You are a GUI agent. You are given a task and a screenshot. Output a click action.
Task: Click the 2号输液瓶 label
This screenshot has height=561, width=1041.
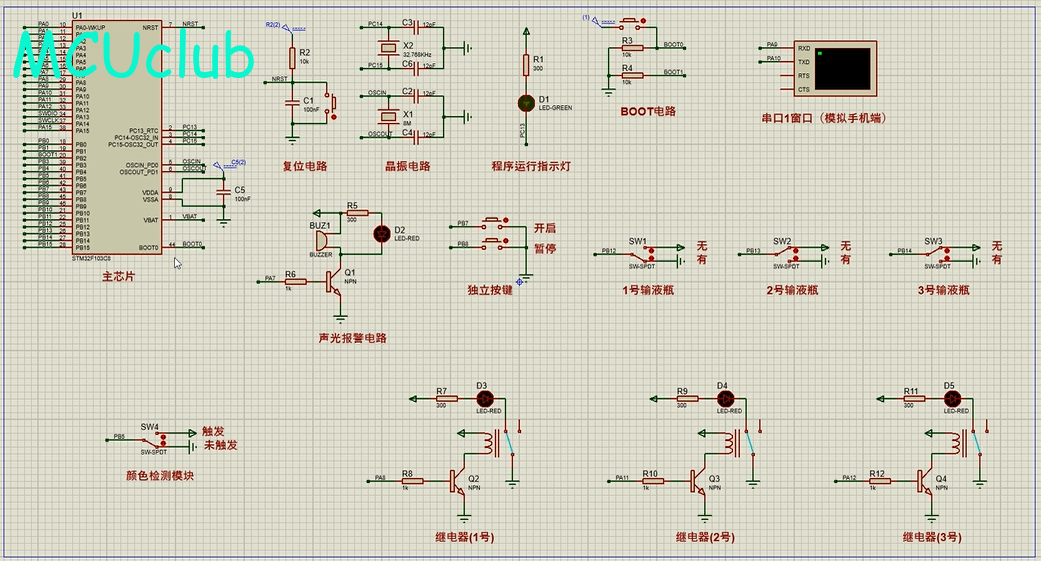click(792, 290)
